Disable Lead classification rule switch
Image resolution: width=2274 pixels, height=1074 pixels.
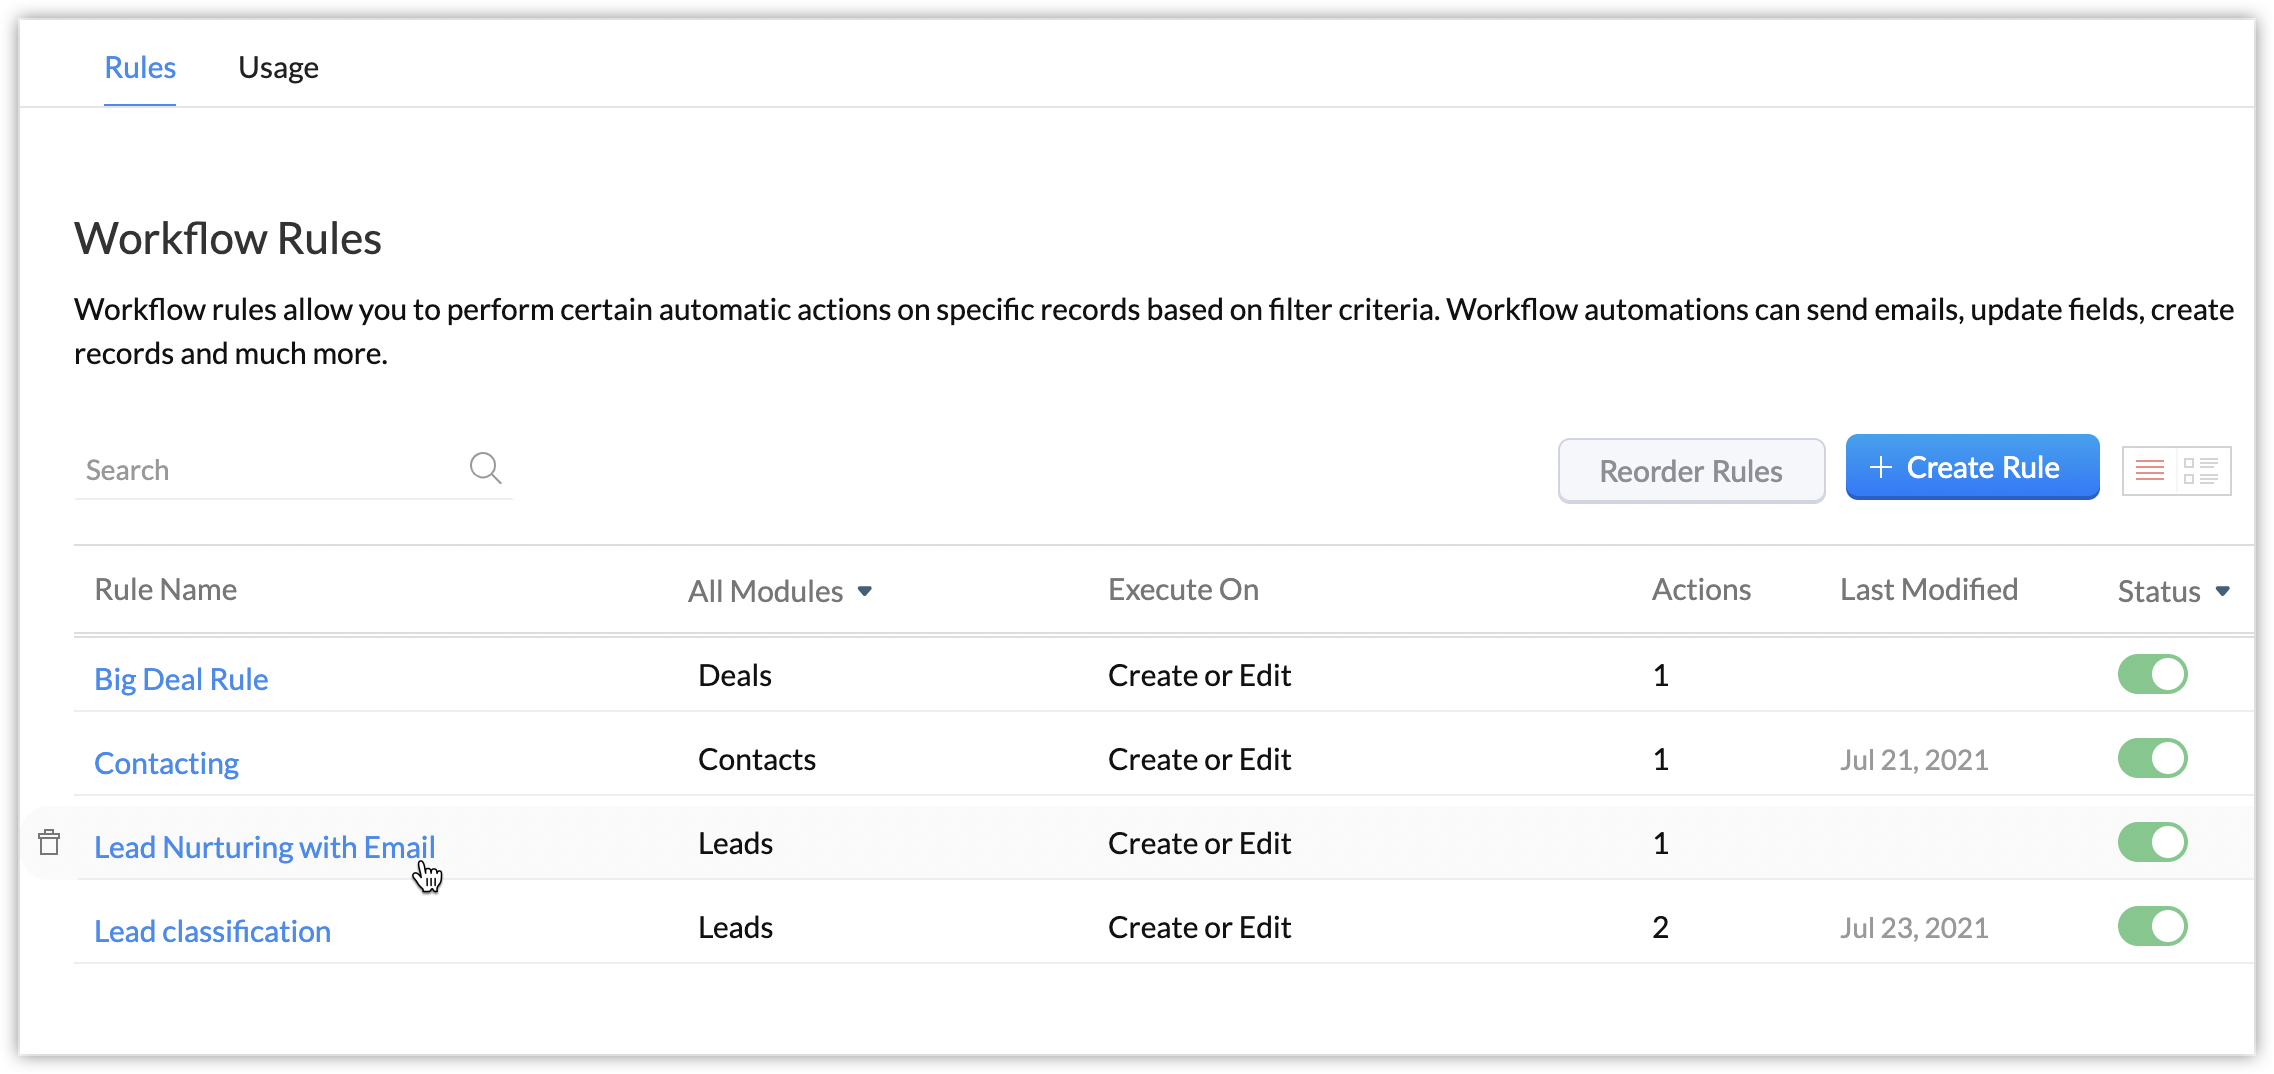[x=2152, y=927]
